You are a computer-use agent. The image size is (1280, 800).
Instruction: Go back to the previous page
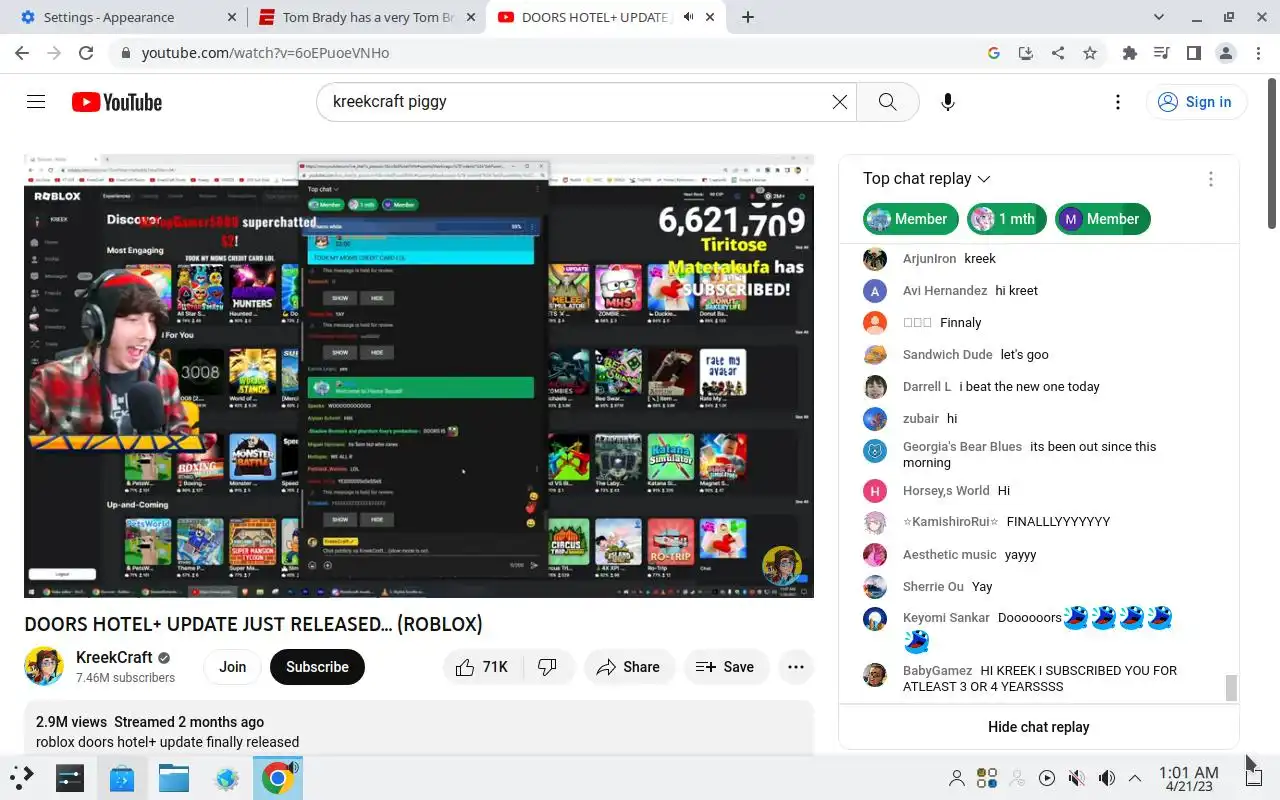click(x=22, y=53)
